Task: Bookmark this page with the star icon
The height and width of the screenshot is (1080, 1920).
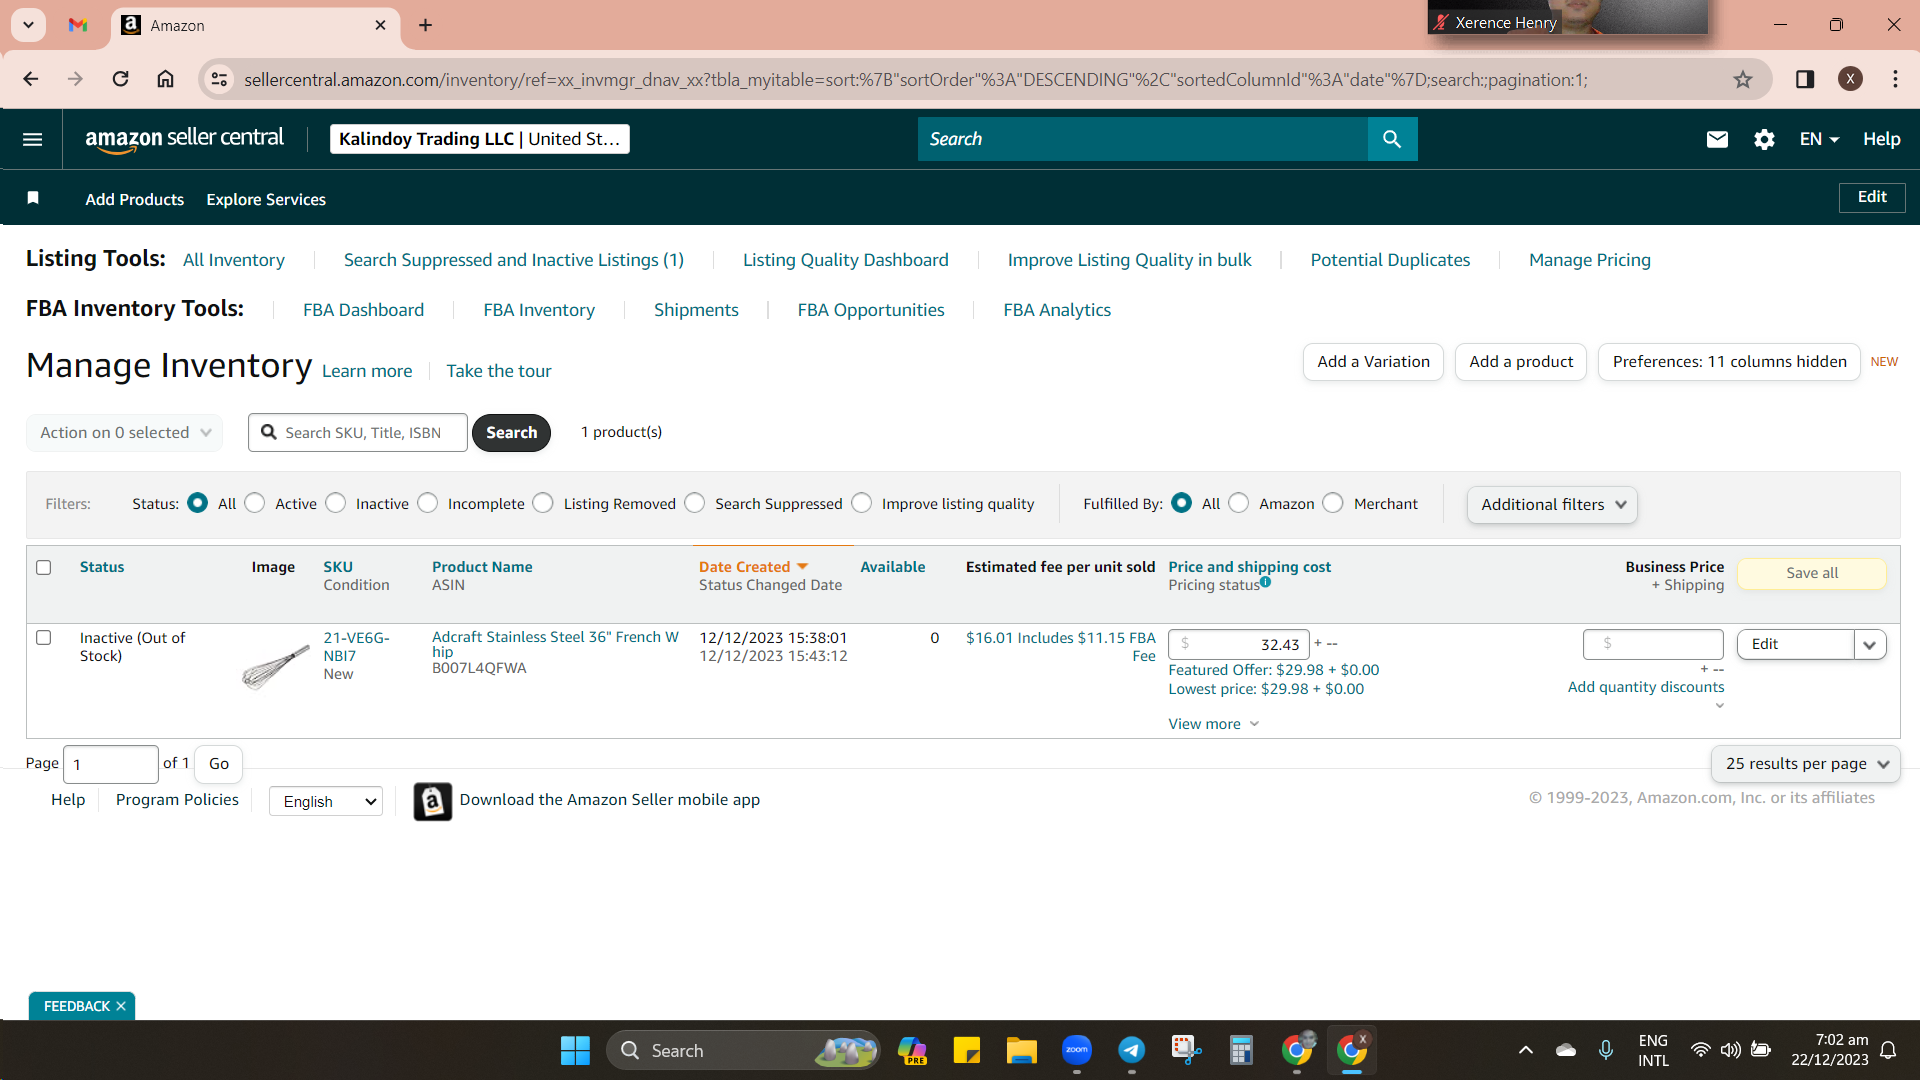Action: pyautogui.click(x=1743, y=80)
